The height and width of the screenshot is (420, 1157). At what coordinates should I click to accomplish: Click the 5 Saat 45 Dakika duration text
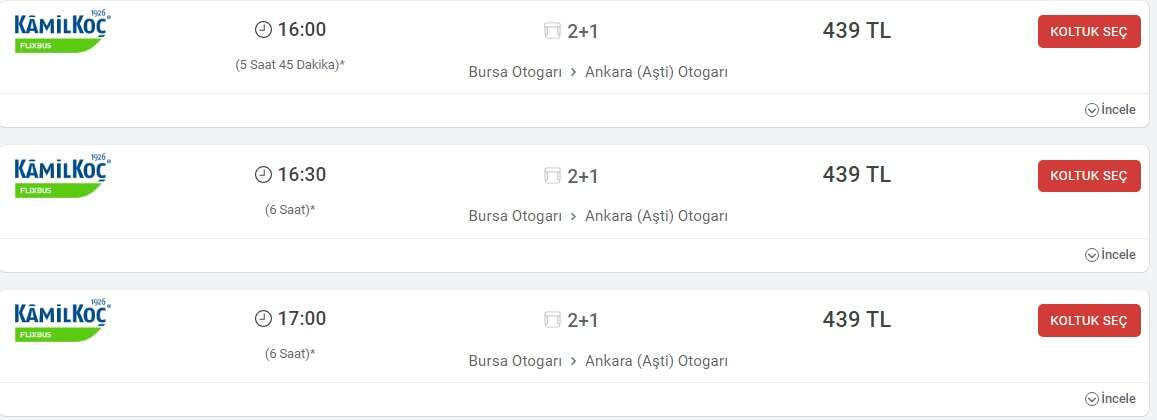click(x=290, y=65)
